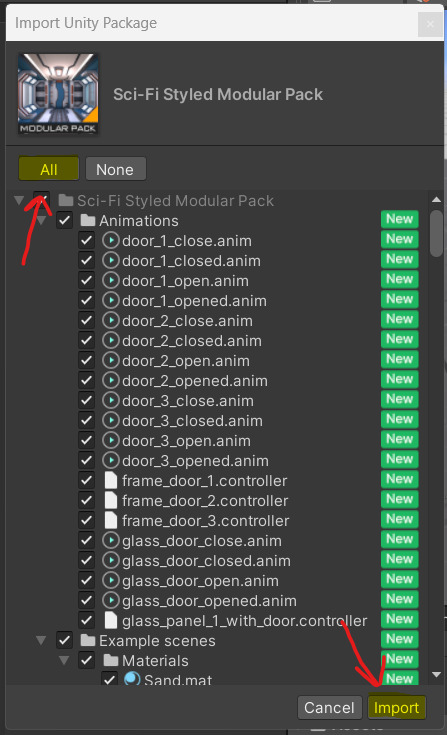Click the Sand.mat material sphere icon
The width and height of the screenshot is (447, 735).
pos(132,678)
